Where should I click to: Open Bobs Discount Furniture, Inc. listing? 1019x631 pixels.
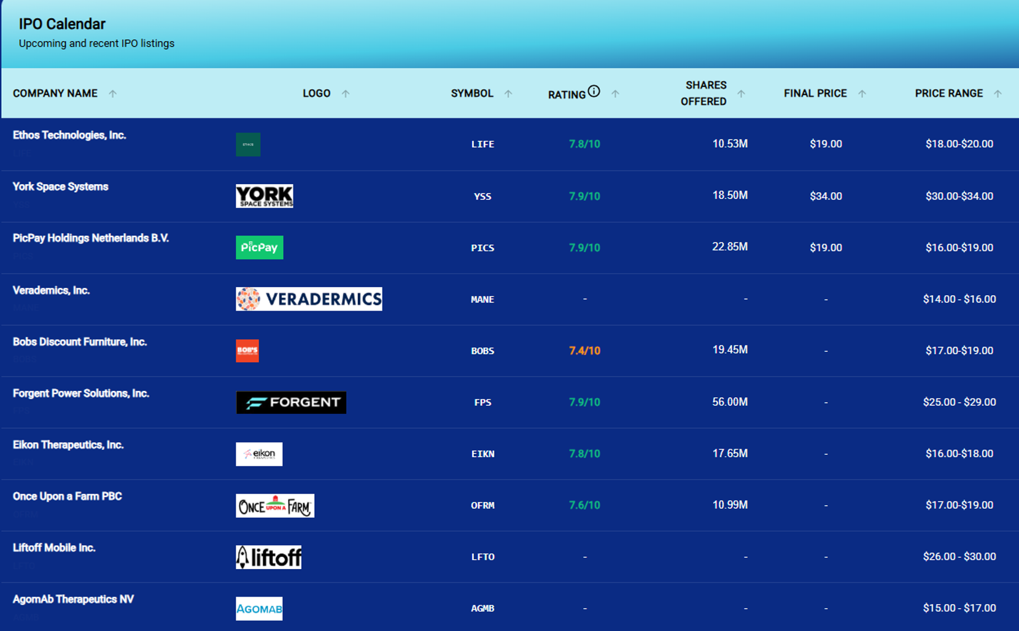point(80,341)
